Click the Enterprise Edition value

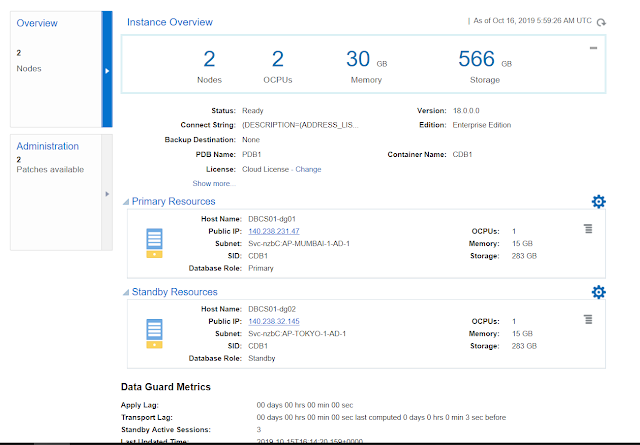(482, 125)
